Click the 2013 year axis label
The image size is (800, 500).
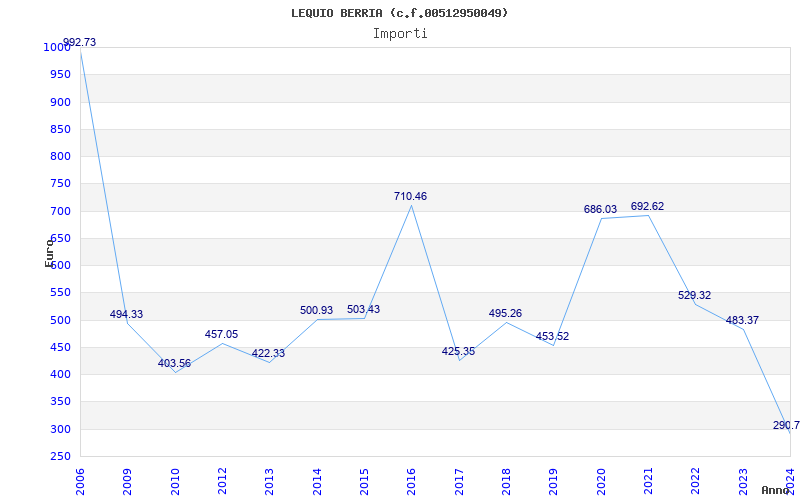[x=269, y=482]
